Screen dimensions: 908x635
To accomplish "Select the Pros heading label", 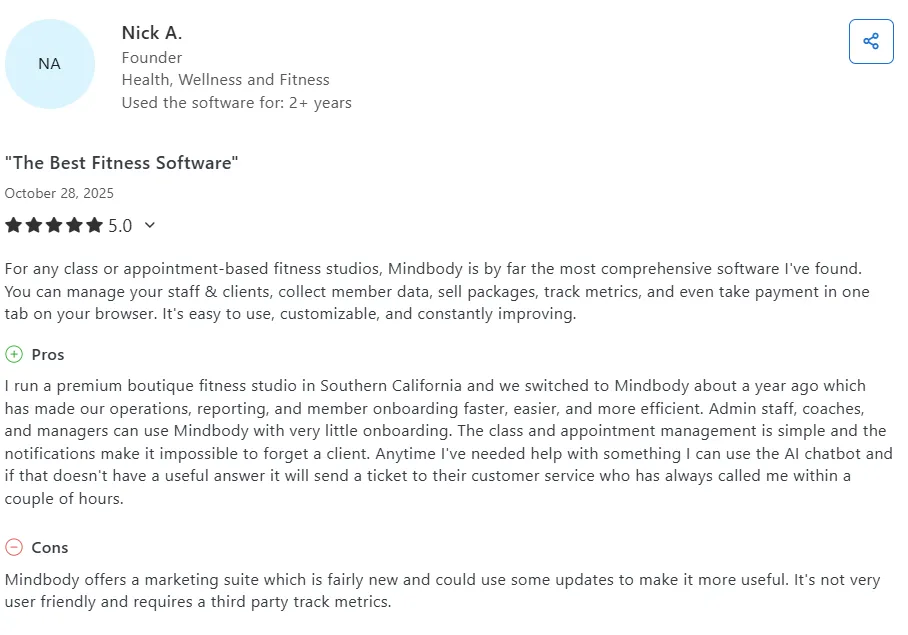I will coord(49,354).
